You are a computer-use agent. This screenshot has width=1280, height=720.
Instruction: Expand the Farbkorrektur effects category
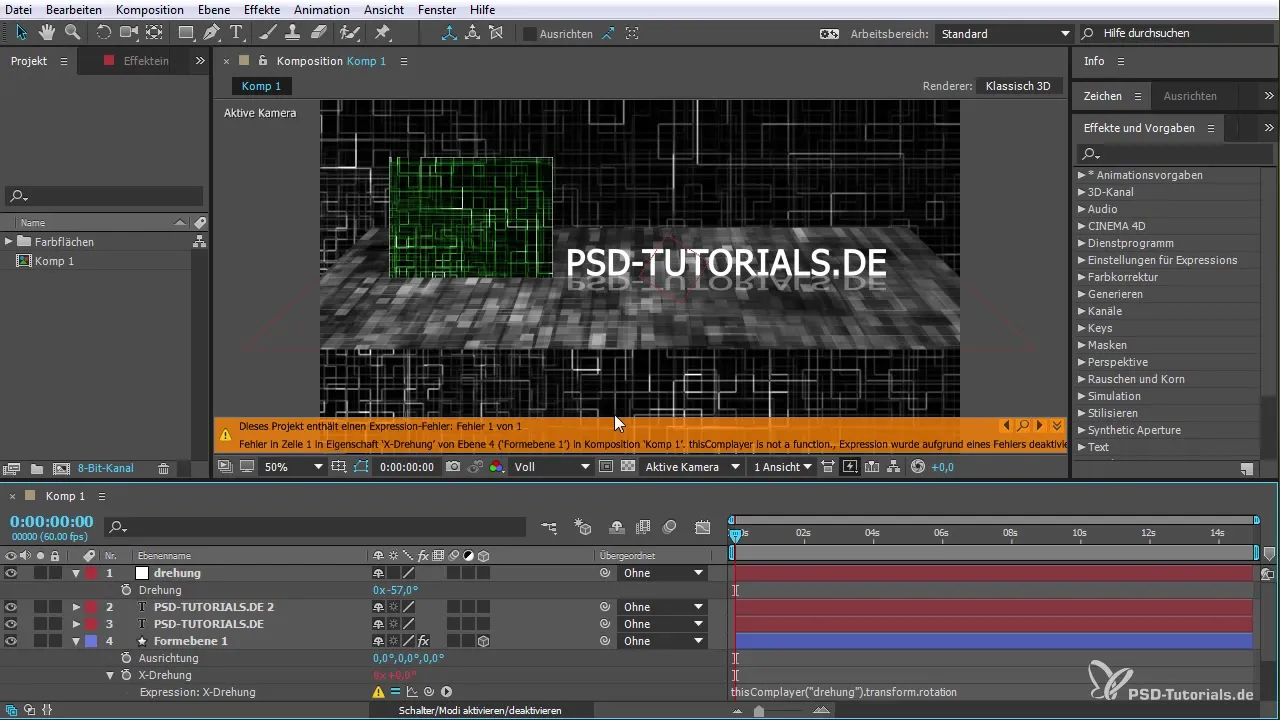(x=1081, y=277)
